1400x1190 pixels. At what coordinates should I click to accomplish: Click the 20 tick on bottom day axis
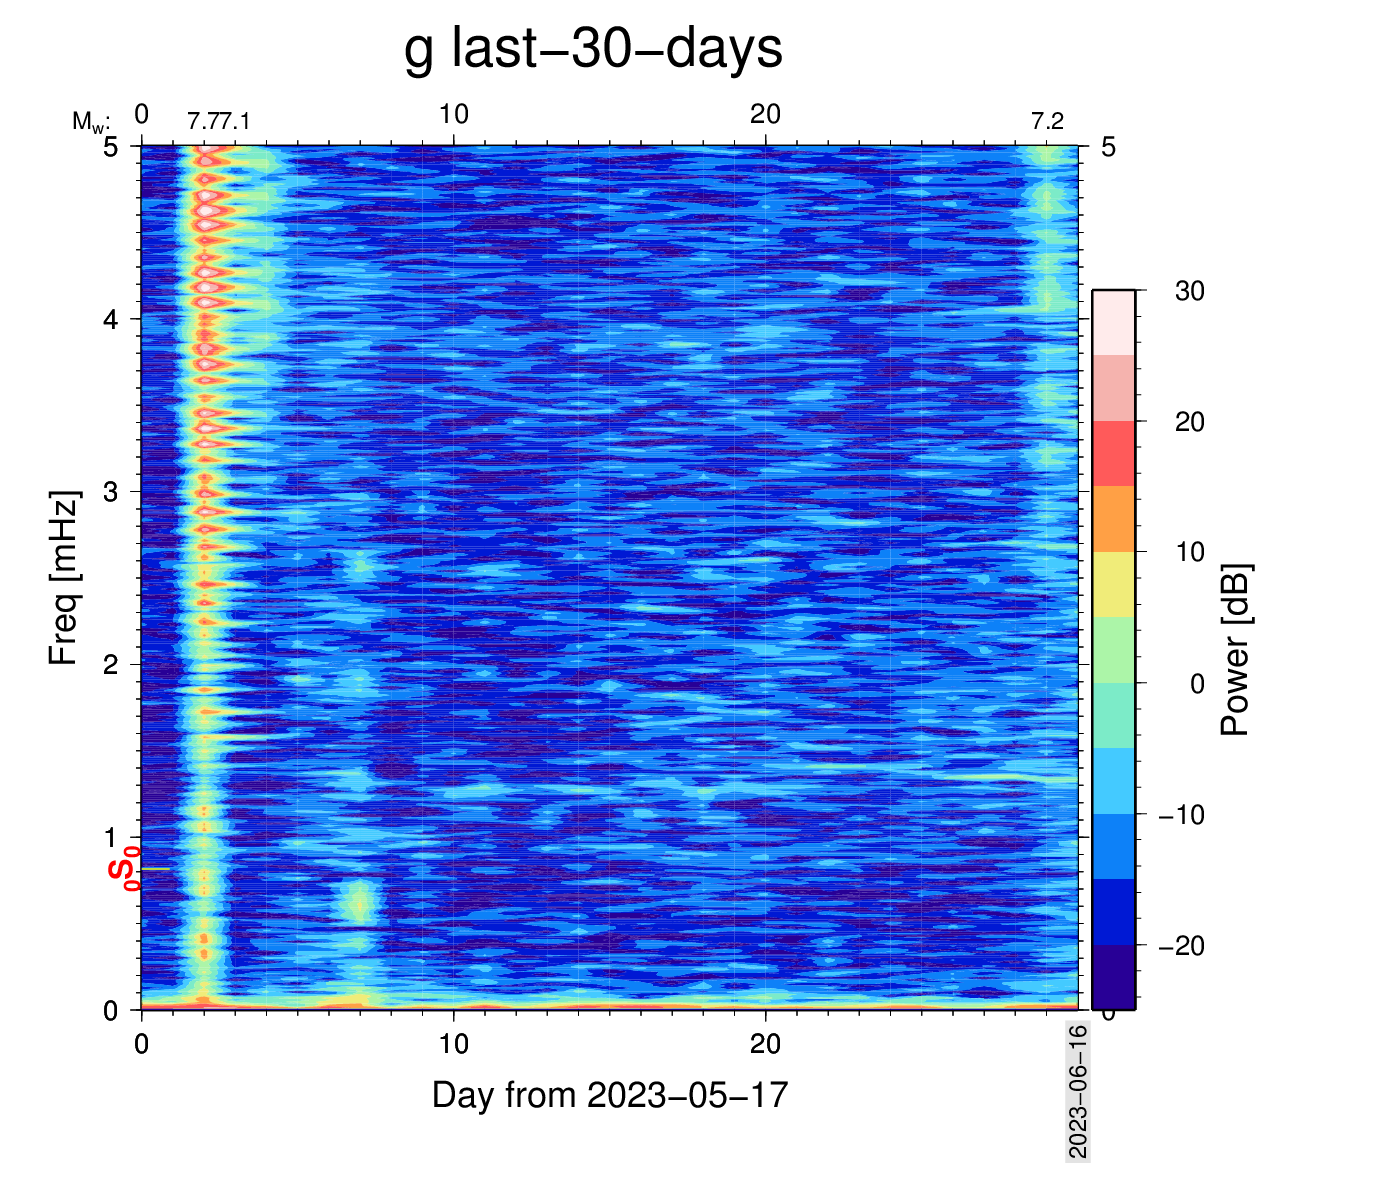pyautogui.click(x=765, y=1044)
